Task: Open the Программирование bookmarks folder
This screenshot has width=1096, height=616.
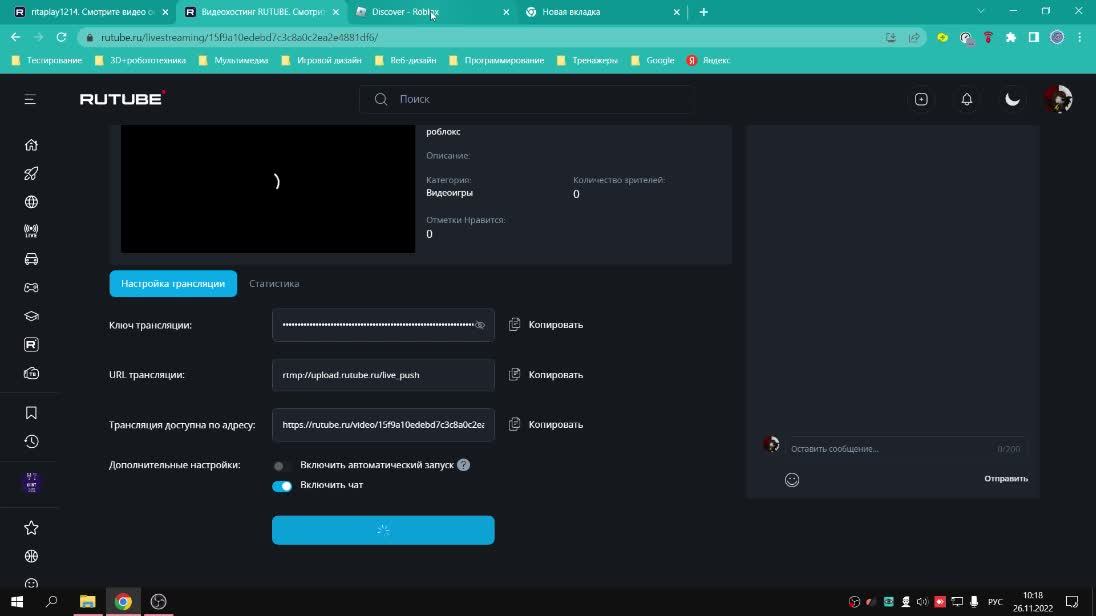Action: (496, 60)
